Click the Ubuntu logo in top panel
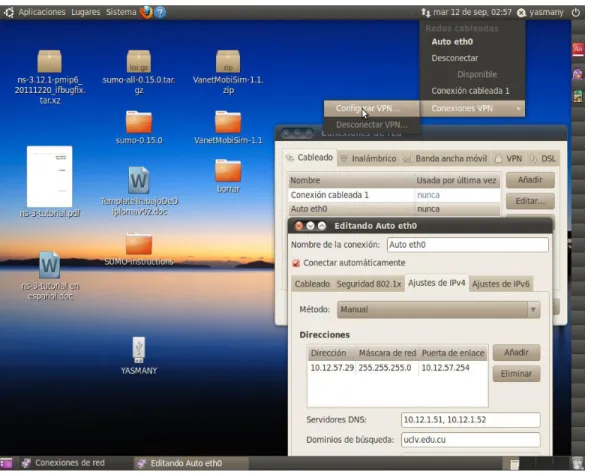Screen dimensions: 591x475 coord(9,12)
